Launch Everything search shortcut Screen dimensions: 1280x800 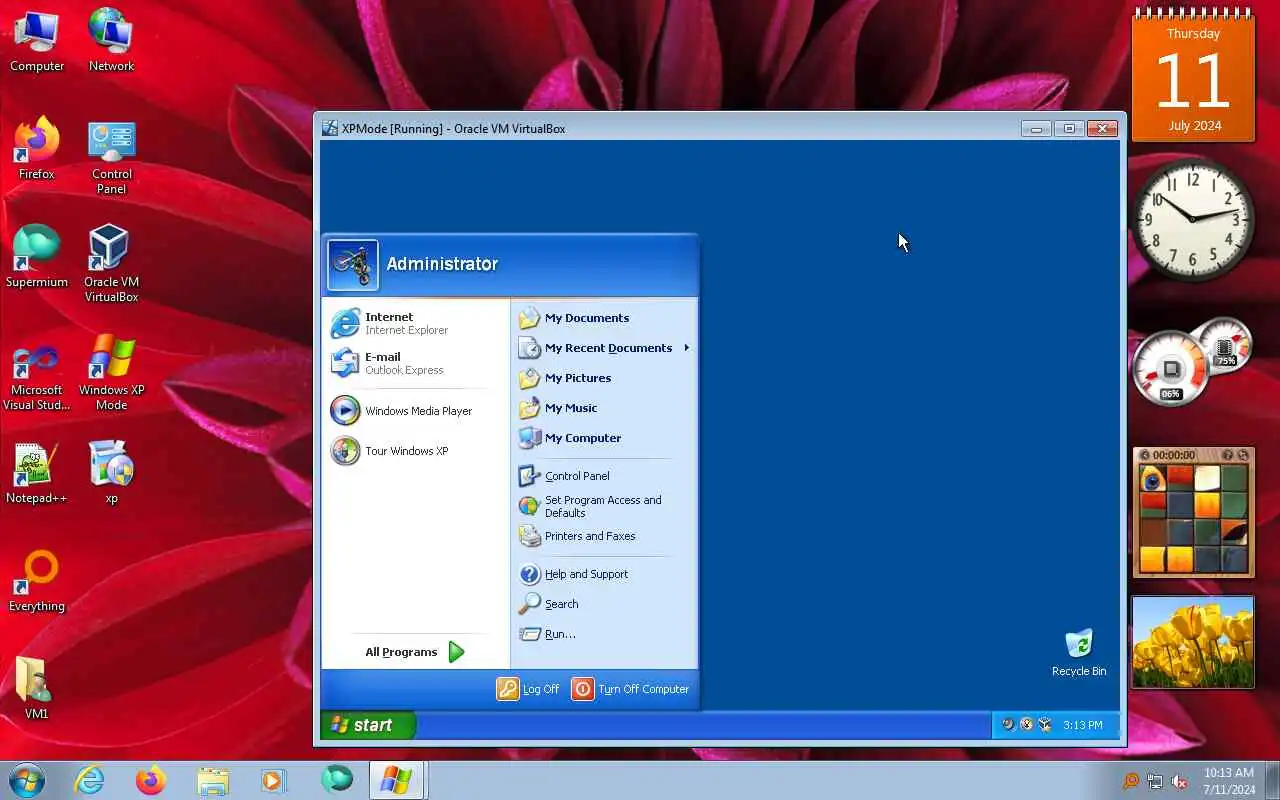tap(37, 580)
